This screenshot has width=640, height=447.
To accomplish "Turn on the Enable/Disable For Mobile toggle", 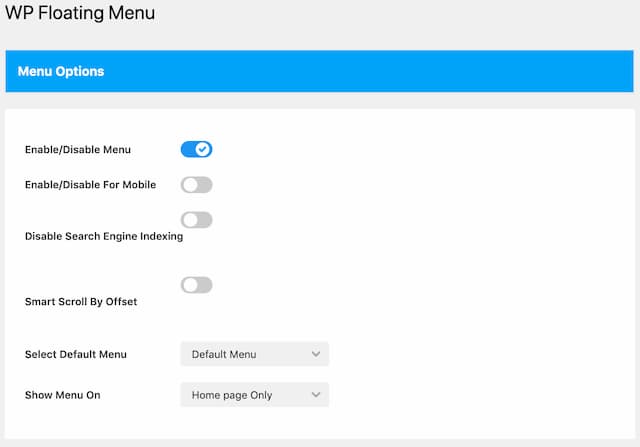I will 196,185.
